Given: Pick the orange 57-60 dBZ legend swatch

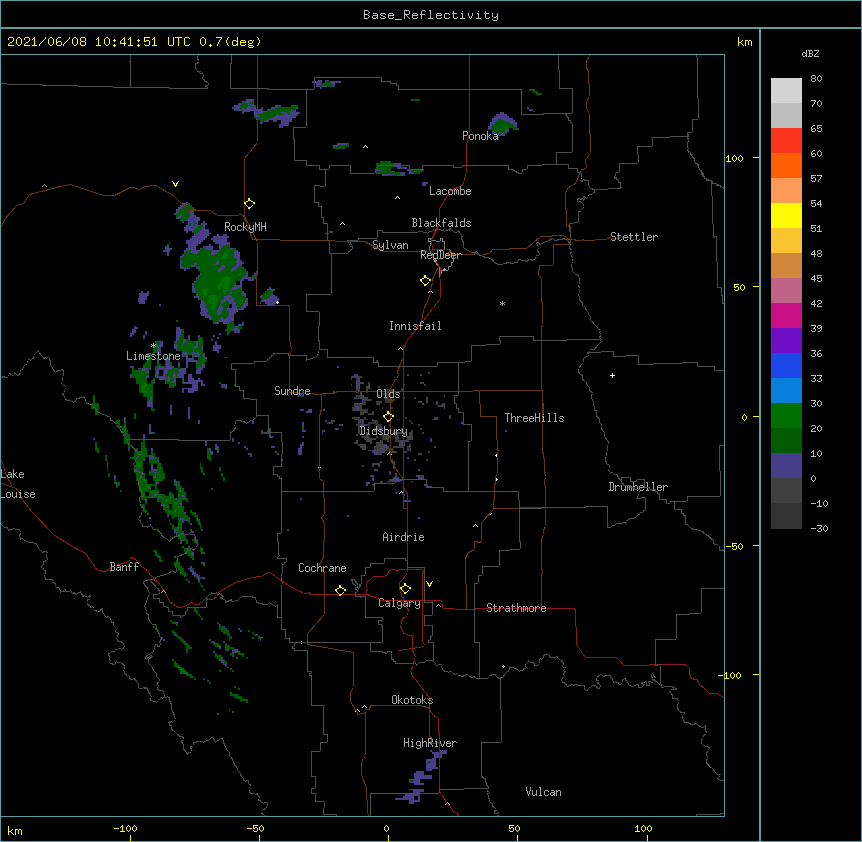Looking at the screenshot, I should coord(786,166).
